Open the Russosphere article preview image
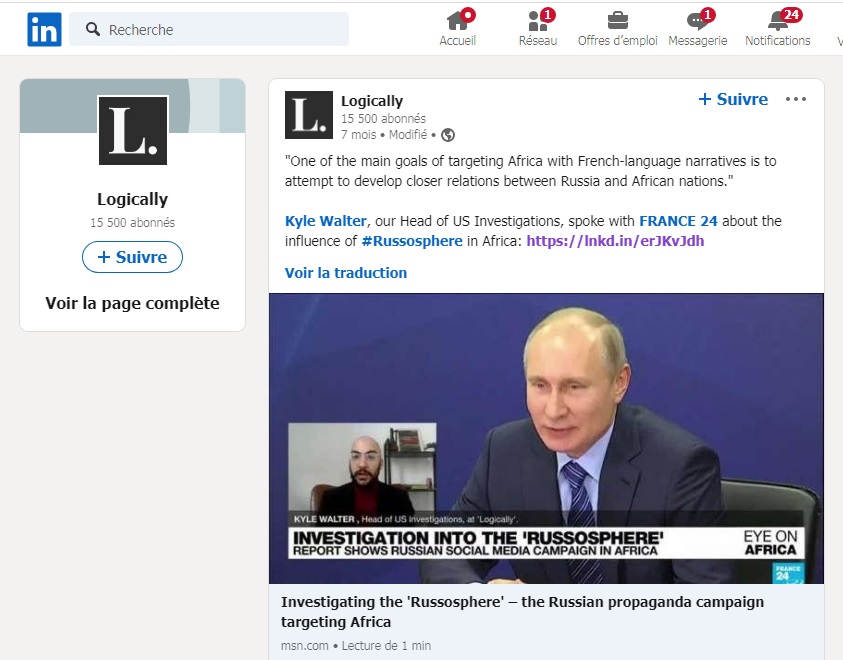This screenshot has width=843, height=660. (546, 439)
